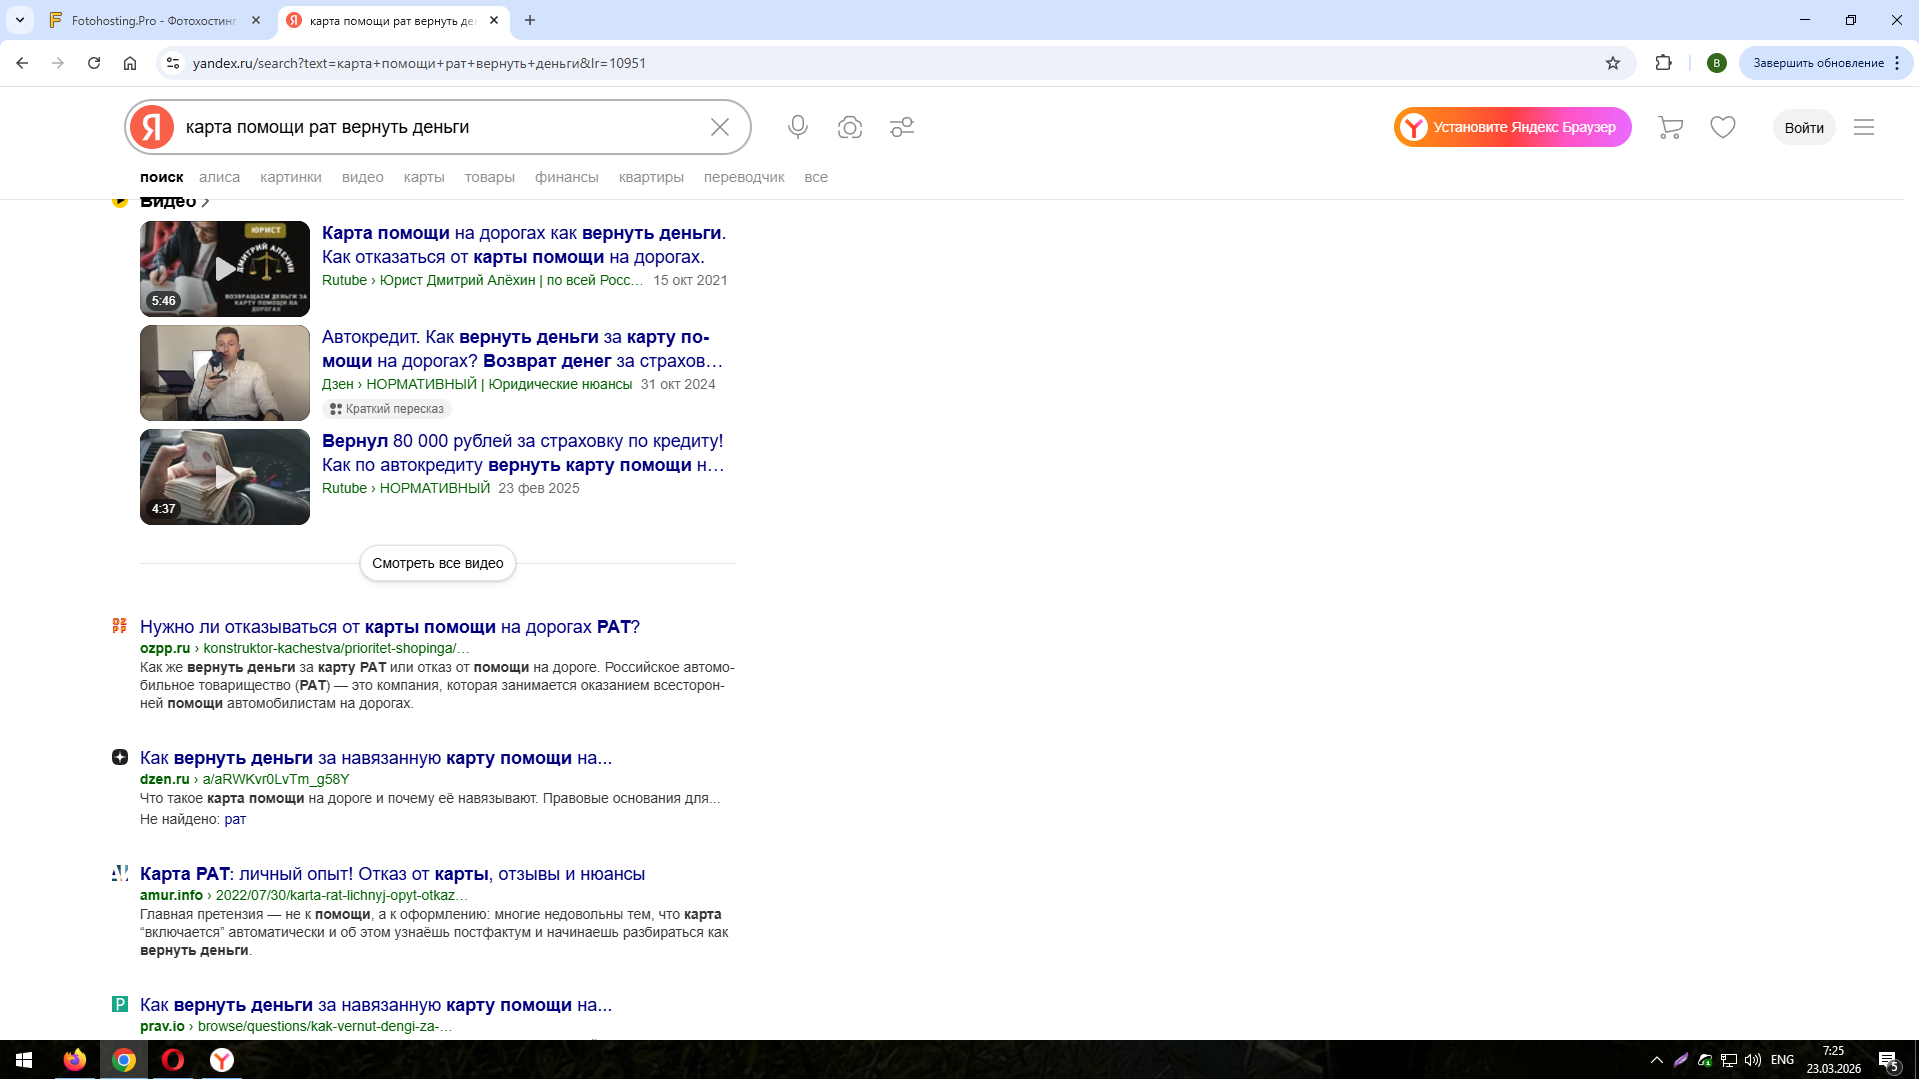Launch Firefox from the taskbar

[x=75, y=1060]
